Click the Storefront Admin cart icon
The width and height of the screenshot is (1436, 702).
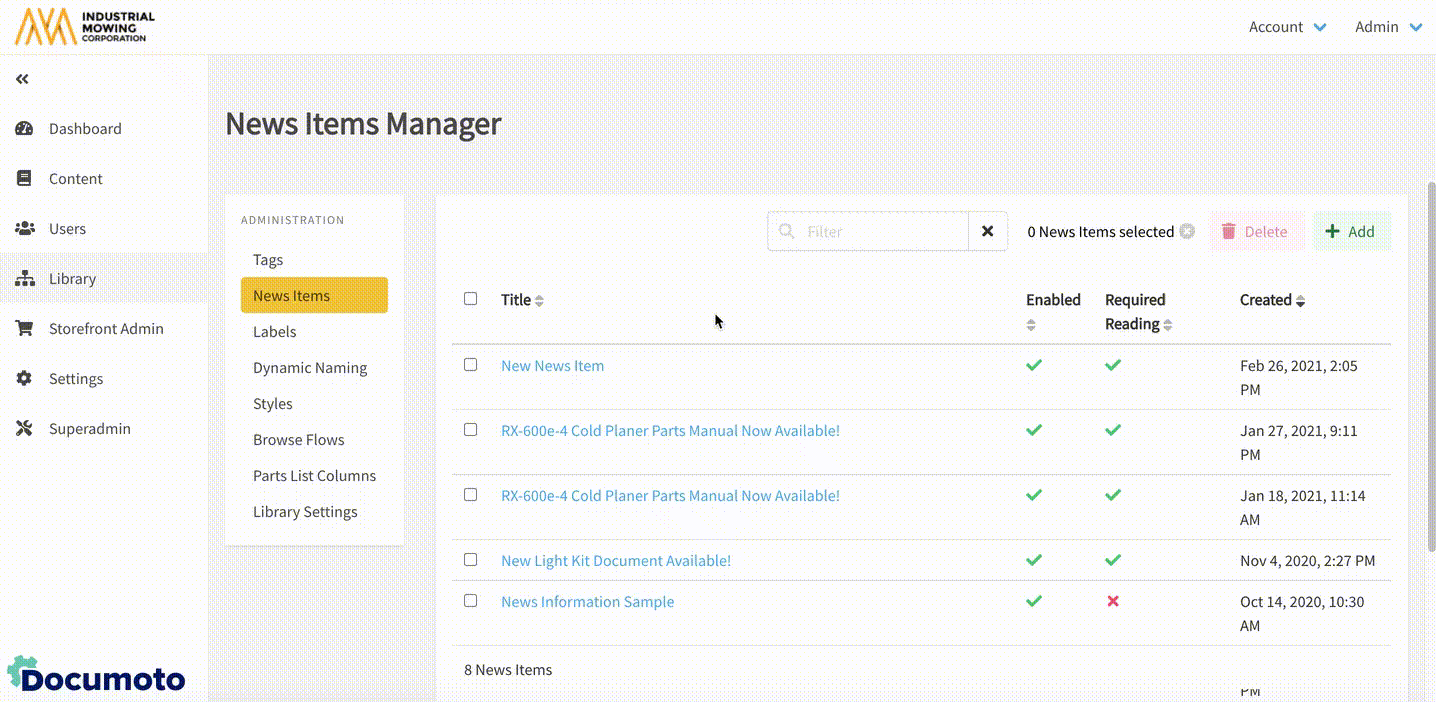point(25,329)
